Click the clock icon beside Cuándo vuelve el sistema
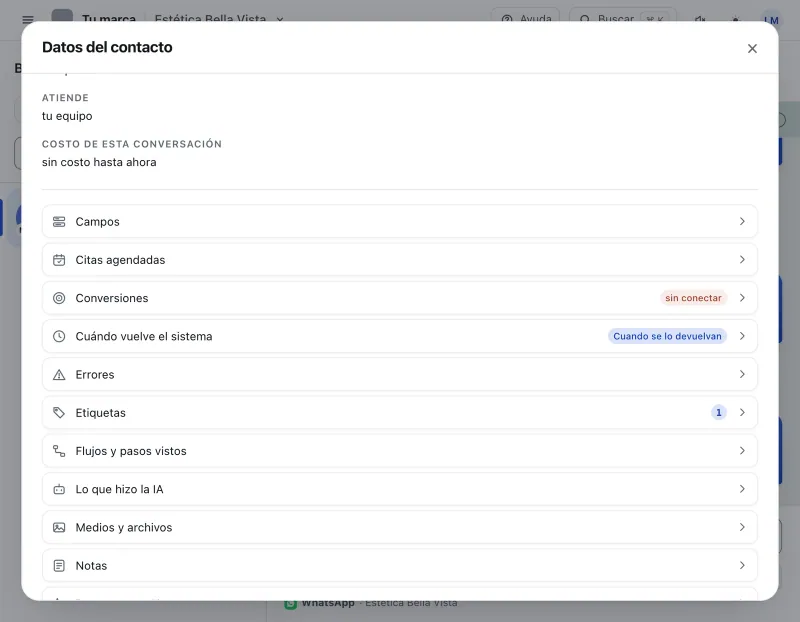This screenshot has height=622, width=800. [59, 336]
